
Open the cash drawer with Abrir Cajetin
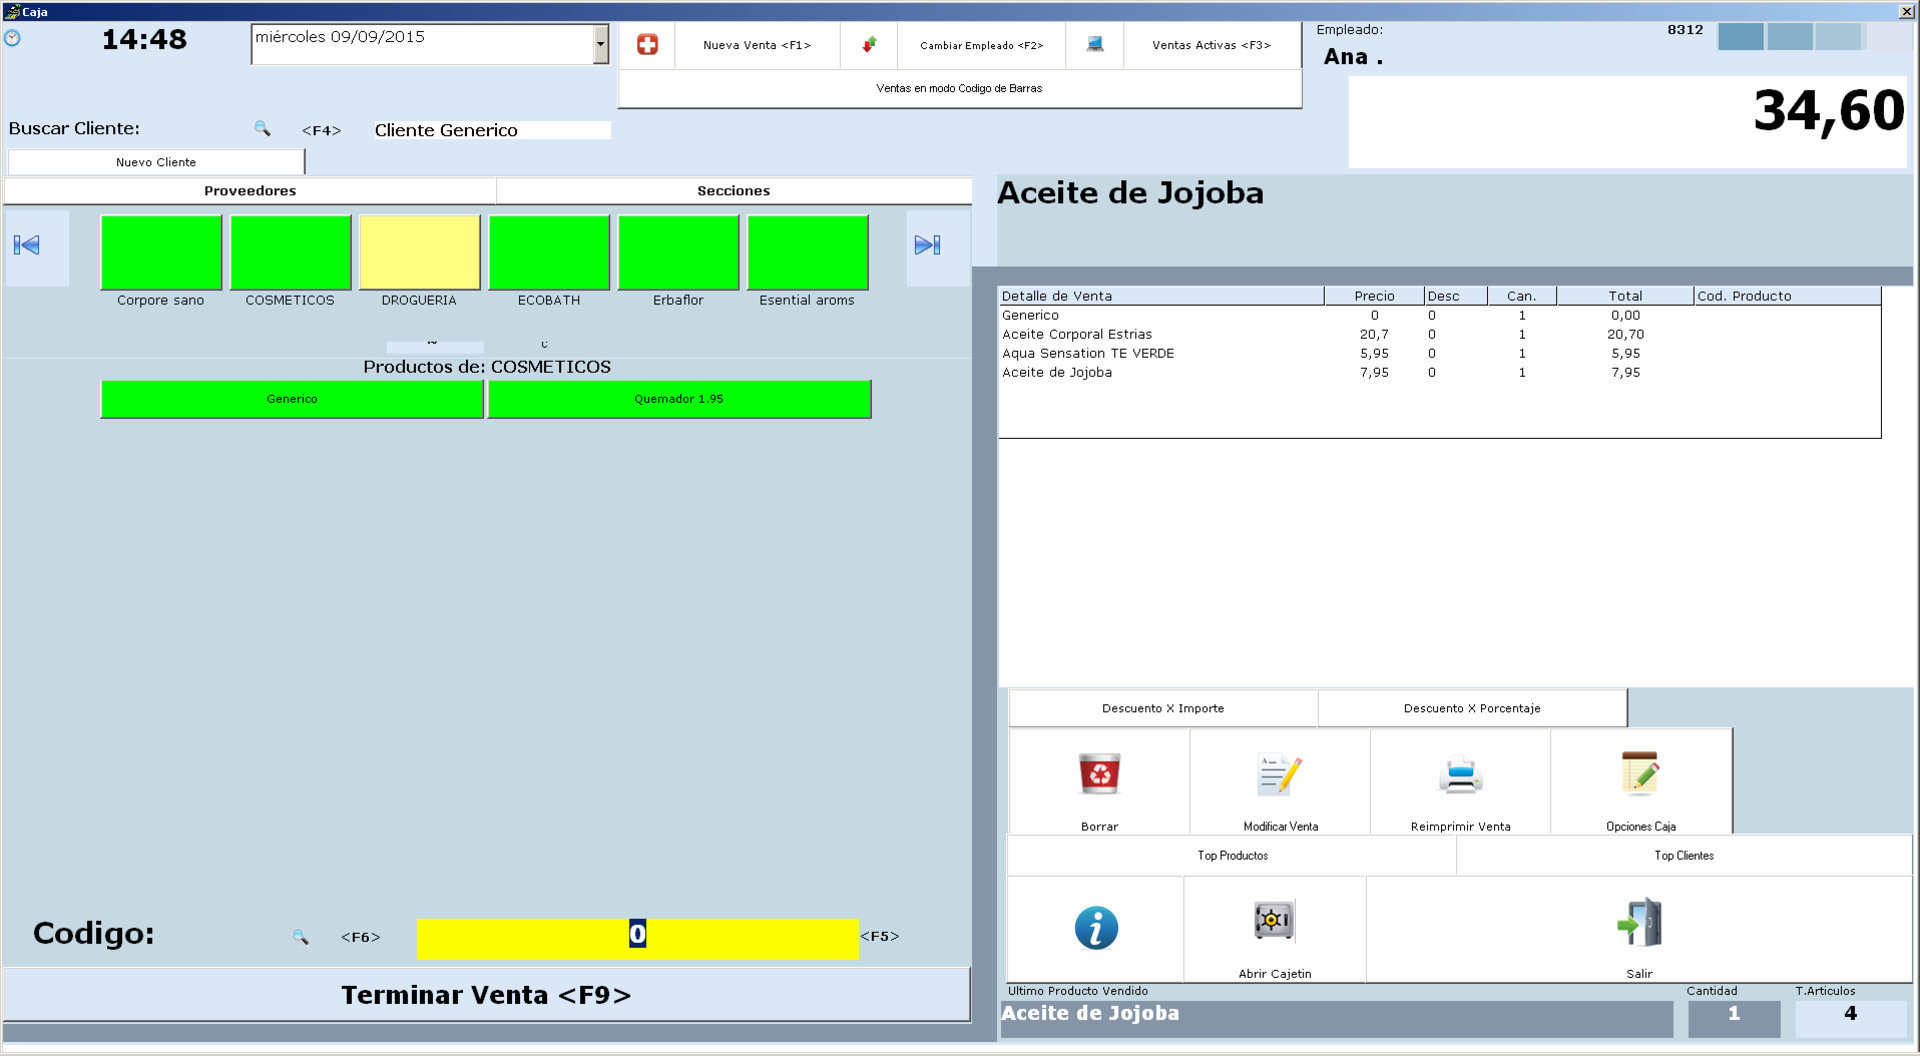click(x=1274, y=921)
